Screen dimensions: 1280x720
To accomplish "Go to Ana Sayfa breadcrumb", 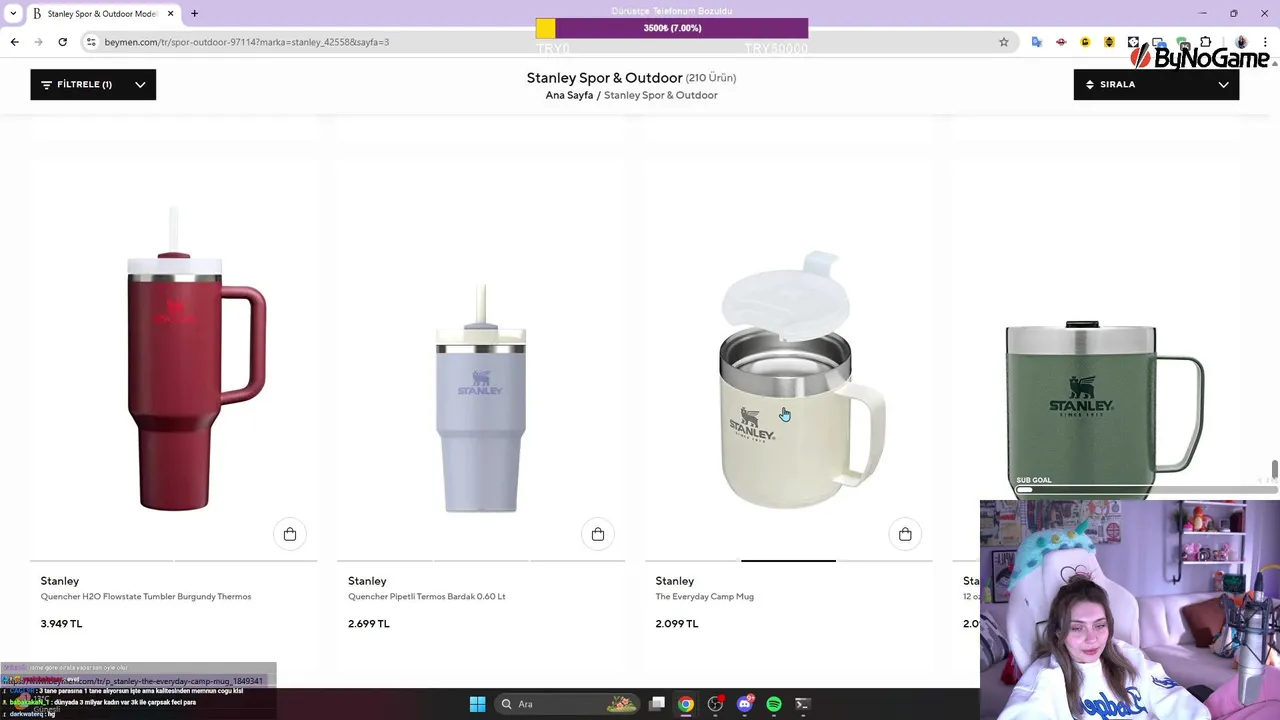I will pyautogui.click(x=569, y=95).
